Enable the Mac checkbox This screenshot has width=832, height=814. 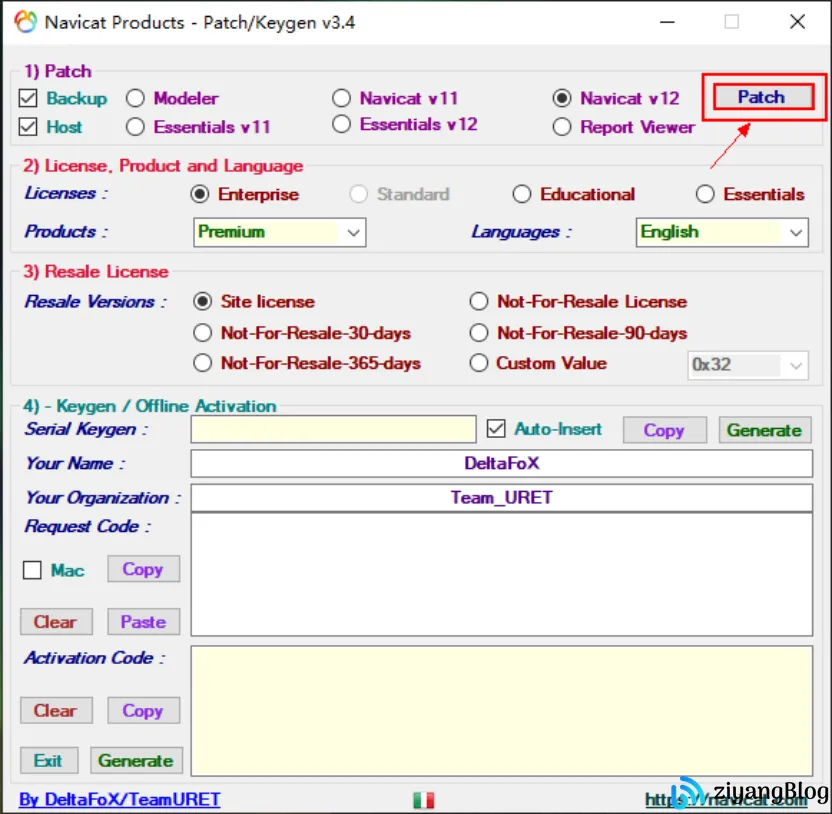click(x=33, y=570)
